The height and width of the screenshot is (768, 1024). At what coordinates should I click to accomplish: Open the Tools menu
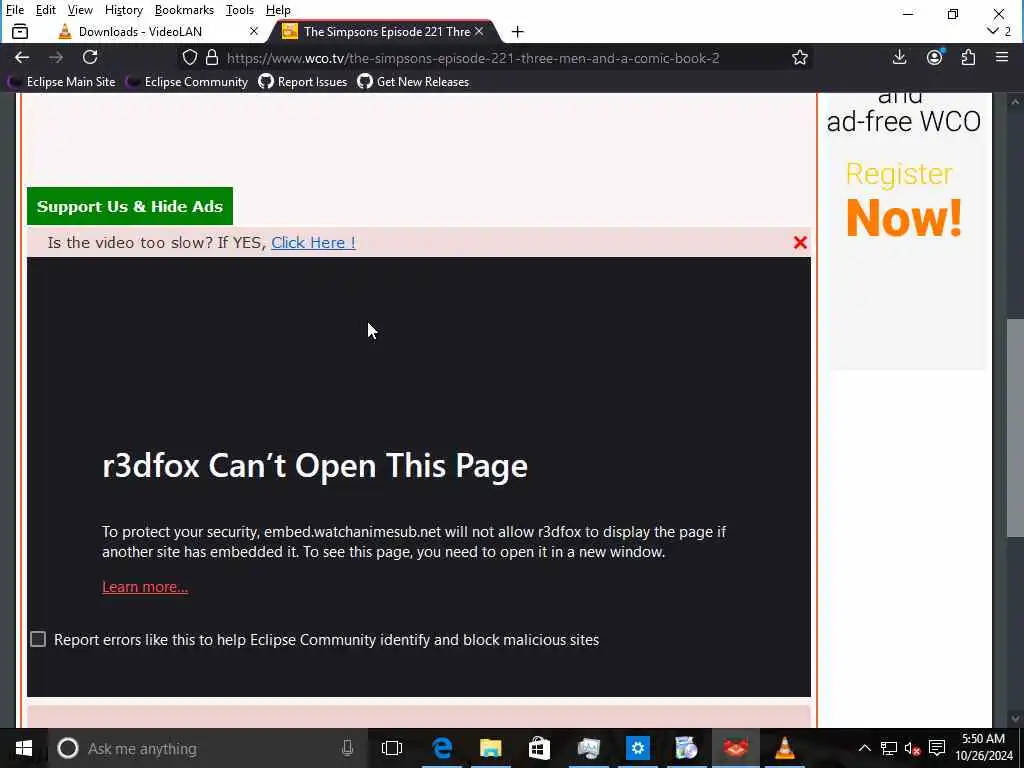click(x=240, y=10)
